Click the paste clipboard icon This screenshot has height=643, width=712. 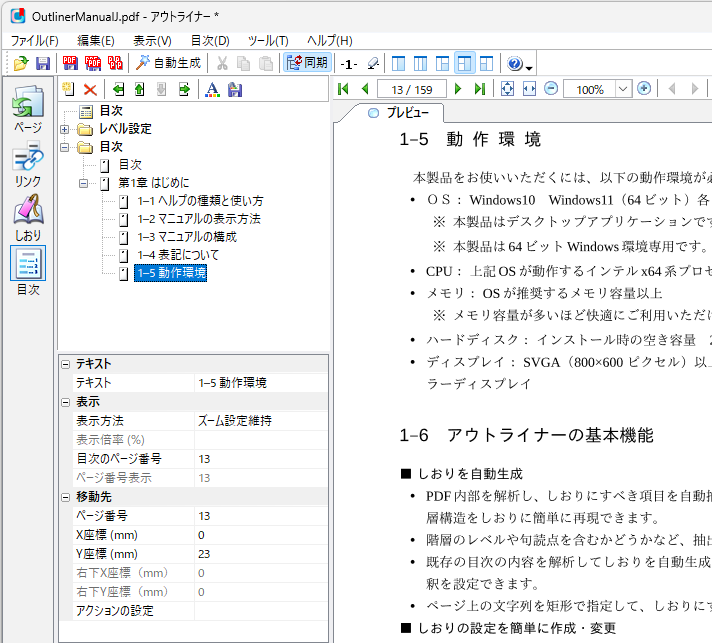[x=266, y=63]
